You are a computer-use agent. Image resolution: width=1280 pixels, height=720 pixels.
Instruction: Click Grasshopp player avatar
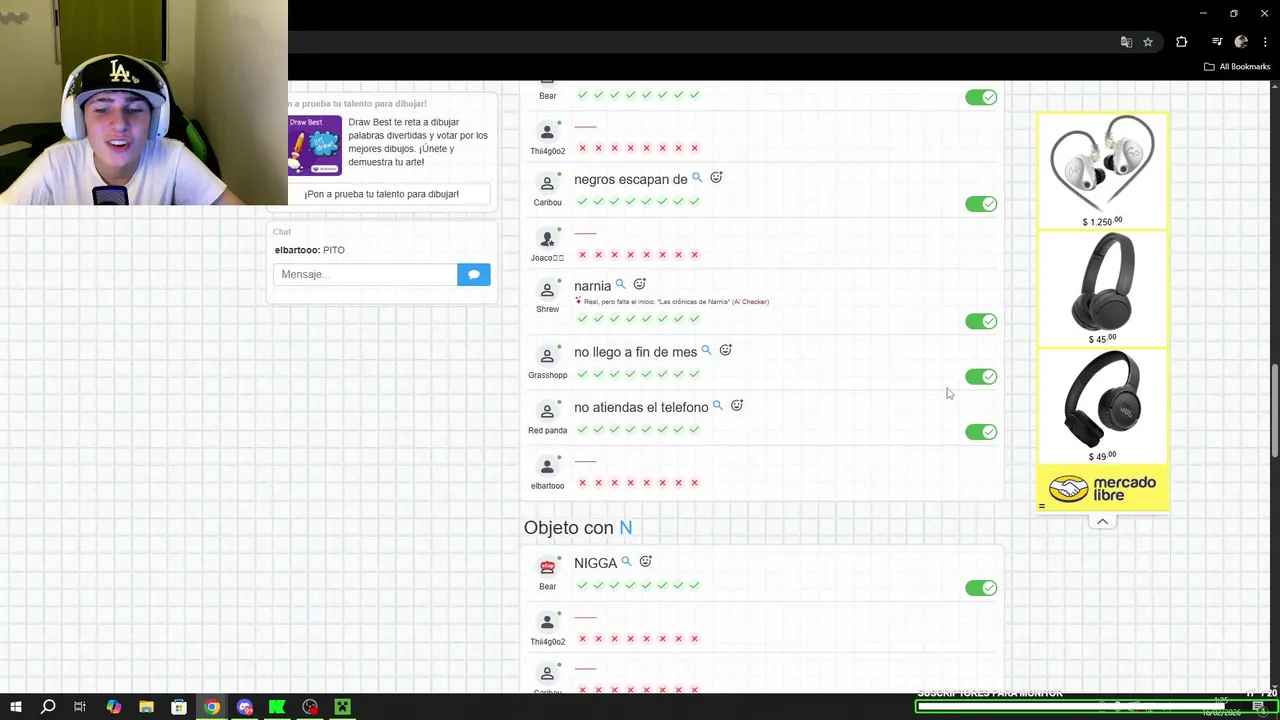(547, 356)
